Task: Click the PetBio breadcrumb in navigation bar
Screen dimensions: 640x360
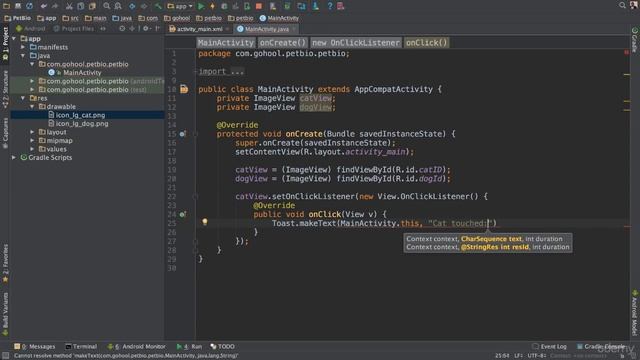Action: tap(18, 18)
